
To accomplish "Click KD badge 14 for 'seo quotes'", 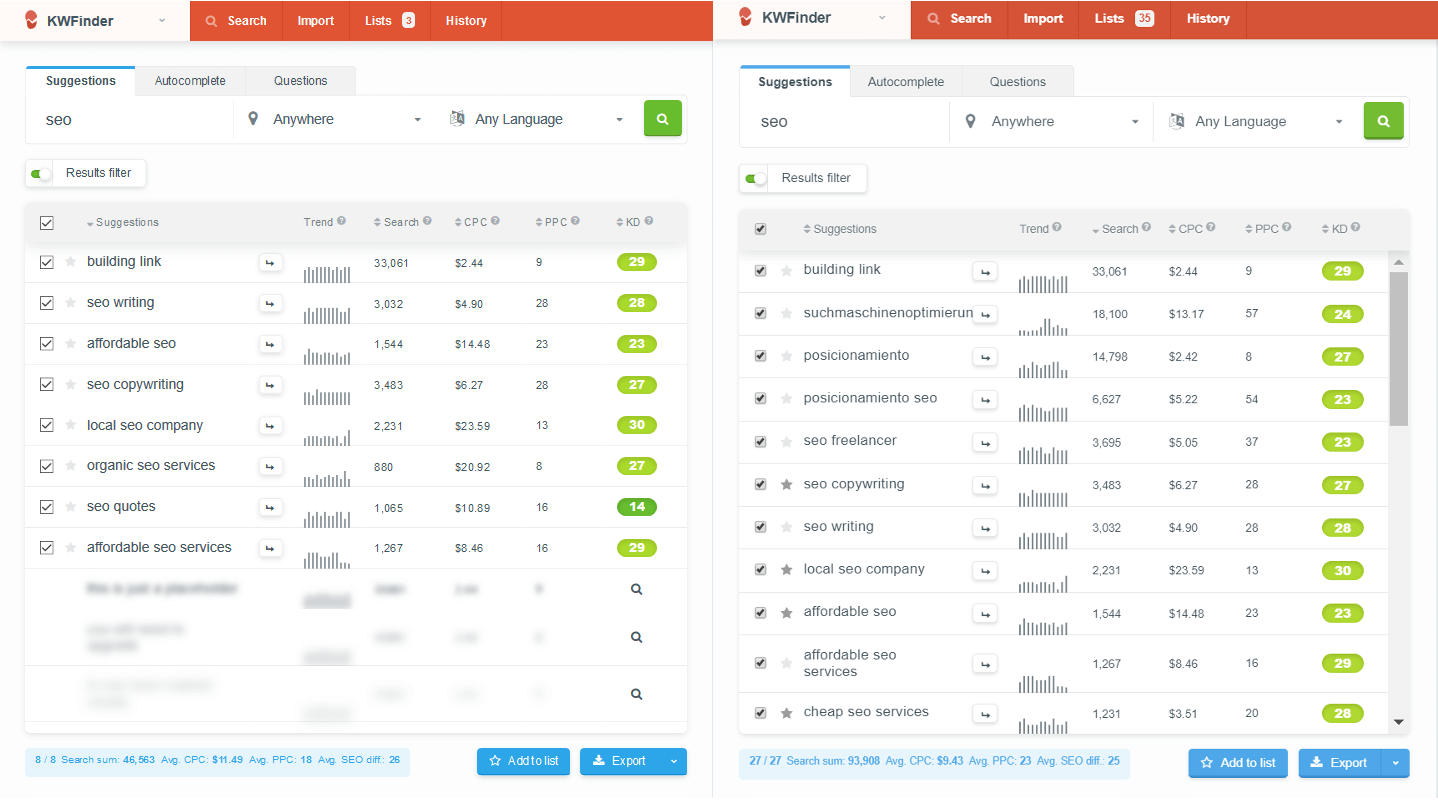I will coord(637,507).
